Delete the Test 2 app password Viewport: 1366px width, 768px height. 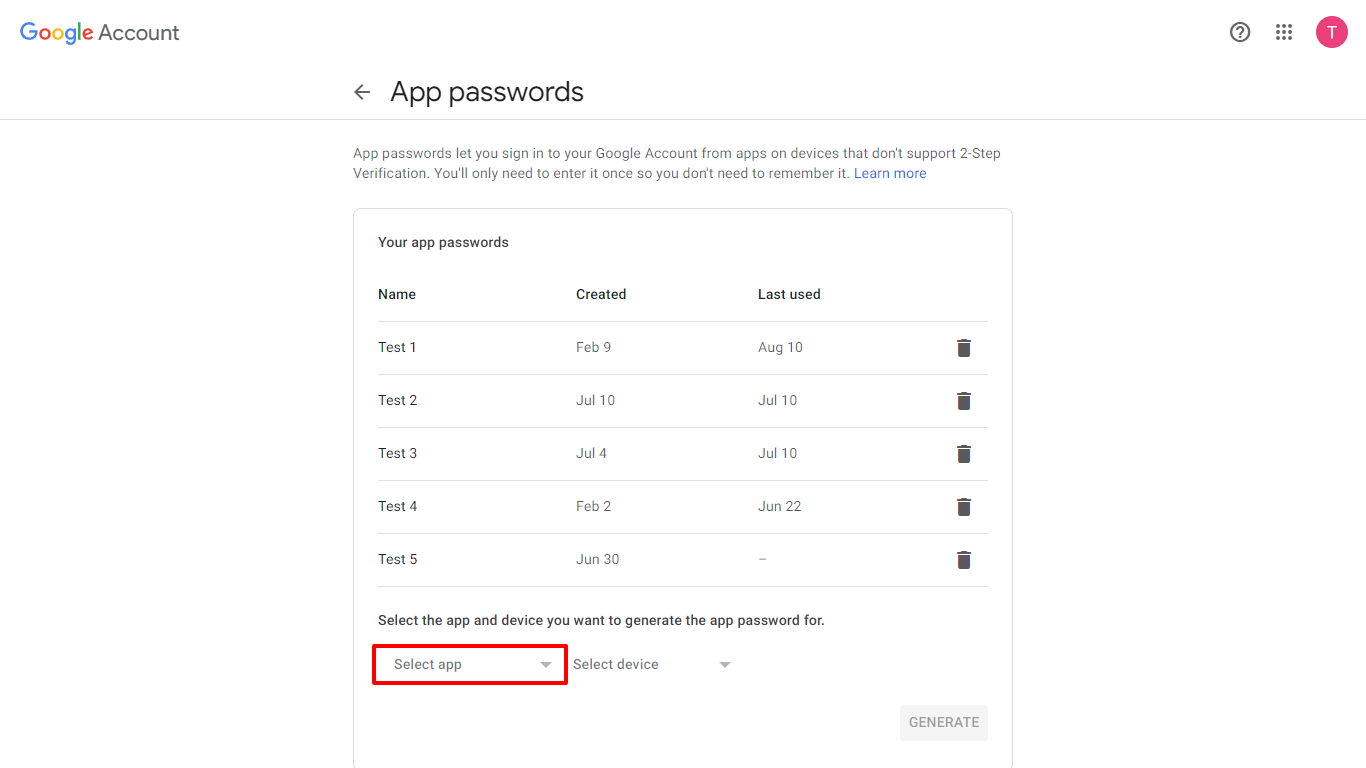point(963,401)
